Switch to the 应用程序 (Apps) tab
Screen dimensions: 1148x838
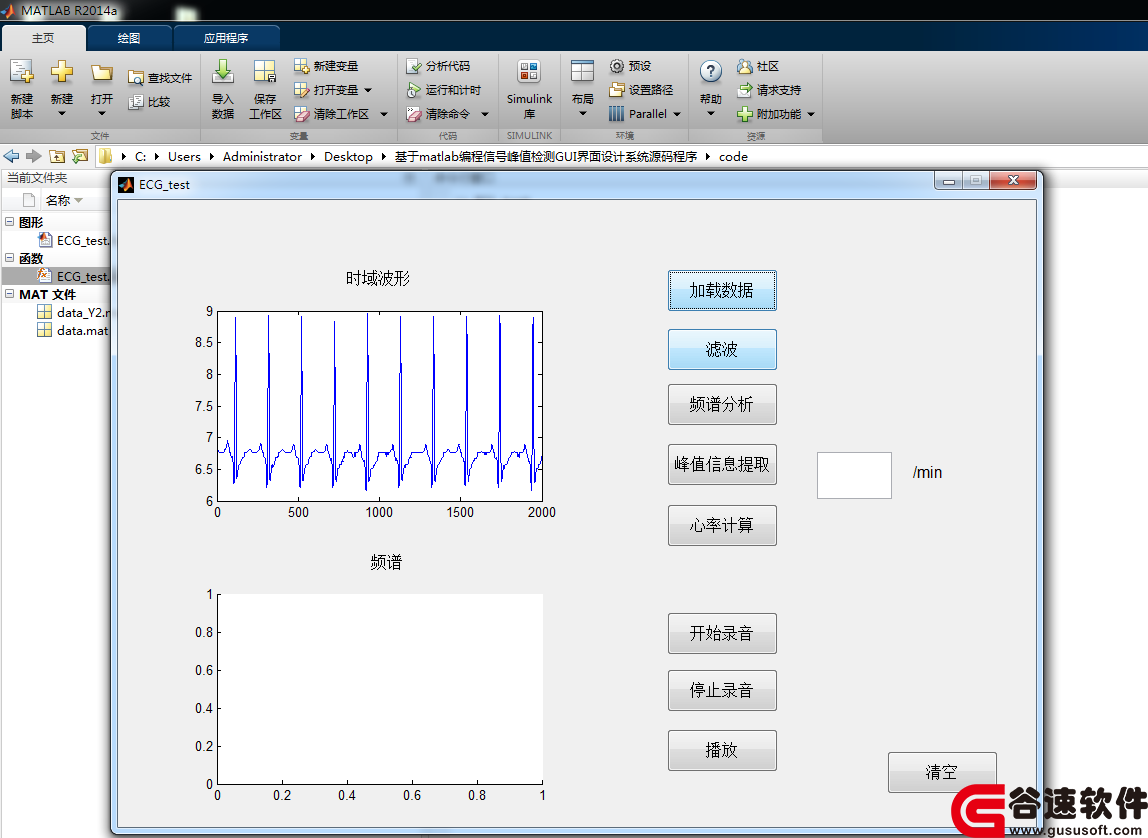226,38
